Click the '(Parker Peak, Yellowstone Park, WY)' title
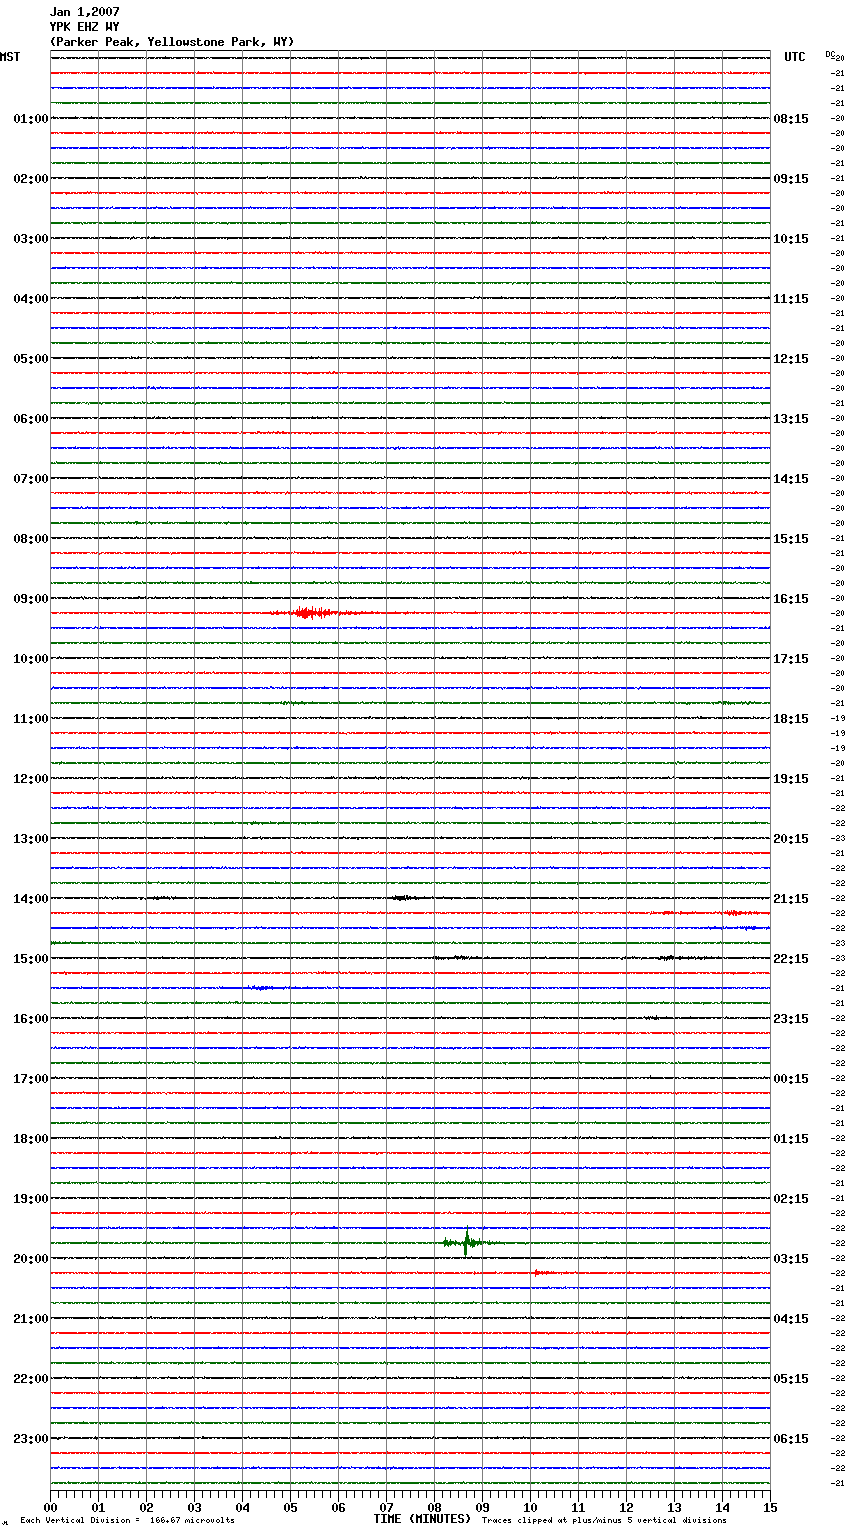 click(172, 42)
